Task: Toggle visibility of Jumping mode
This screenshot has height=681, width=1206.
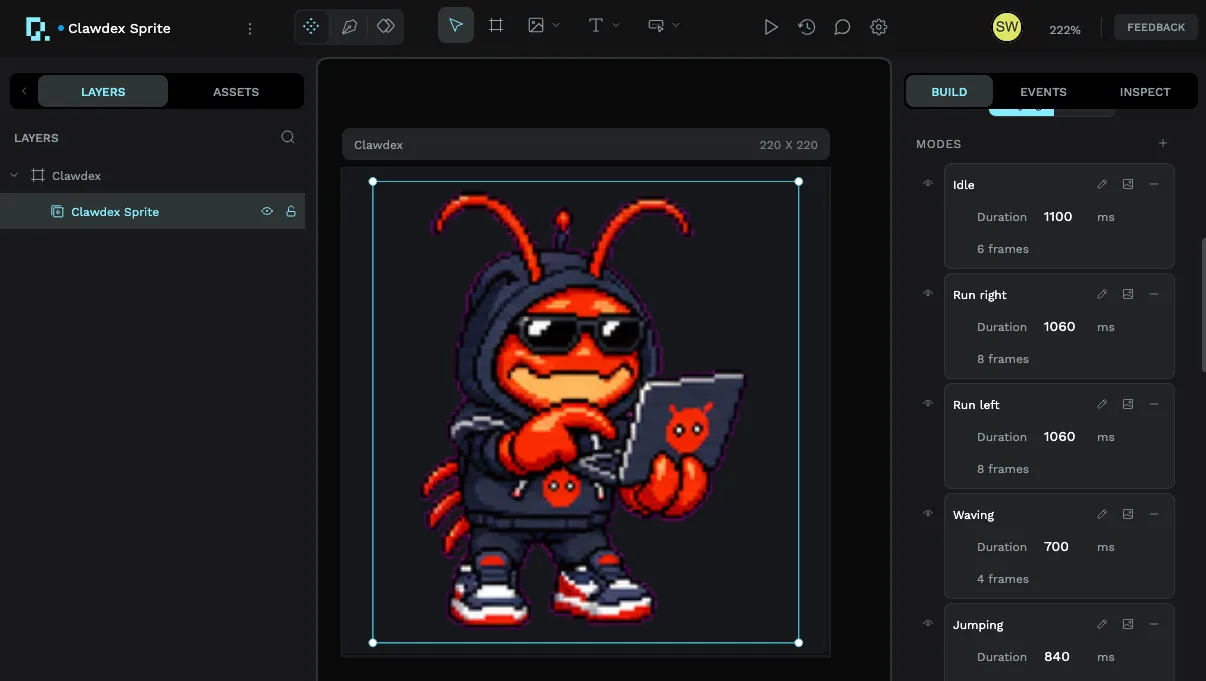Action: pyautogui.click(x=928, y=624)
